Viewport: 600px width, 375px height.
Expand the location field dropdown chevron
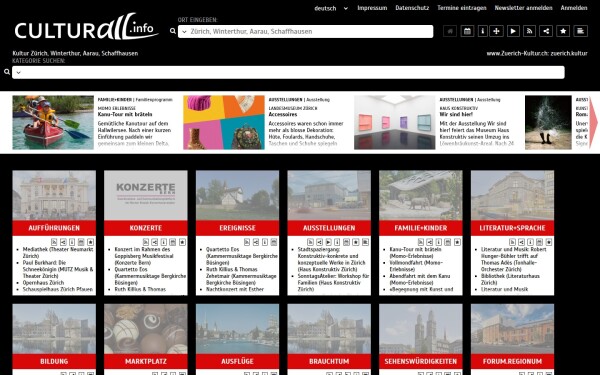pyautogui.click(x=184, y=31)
